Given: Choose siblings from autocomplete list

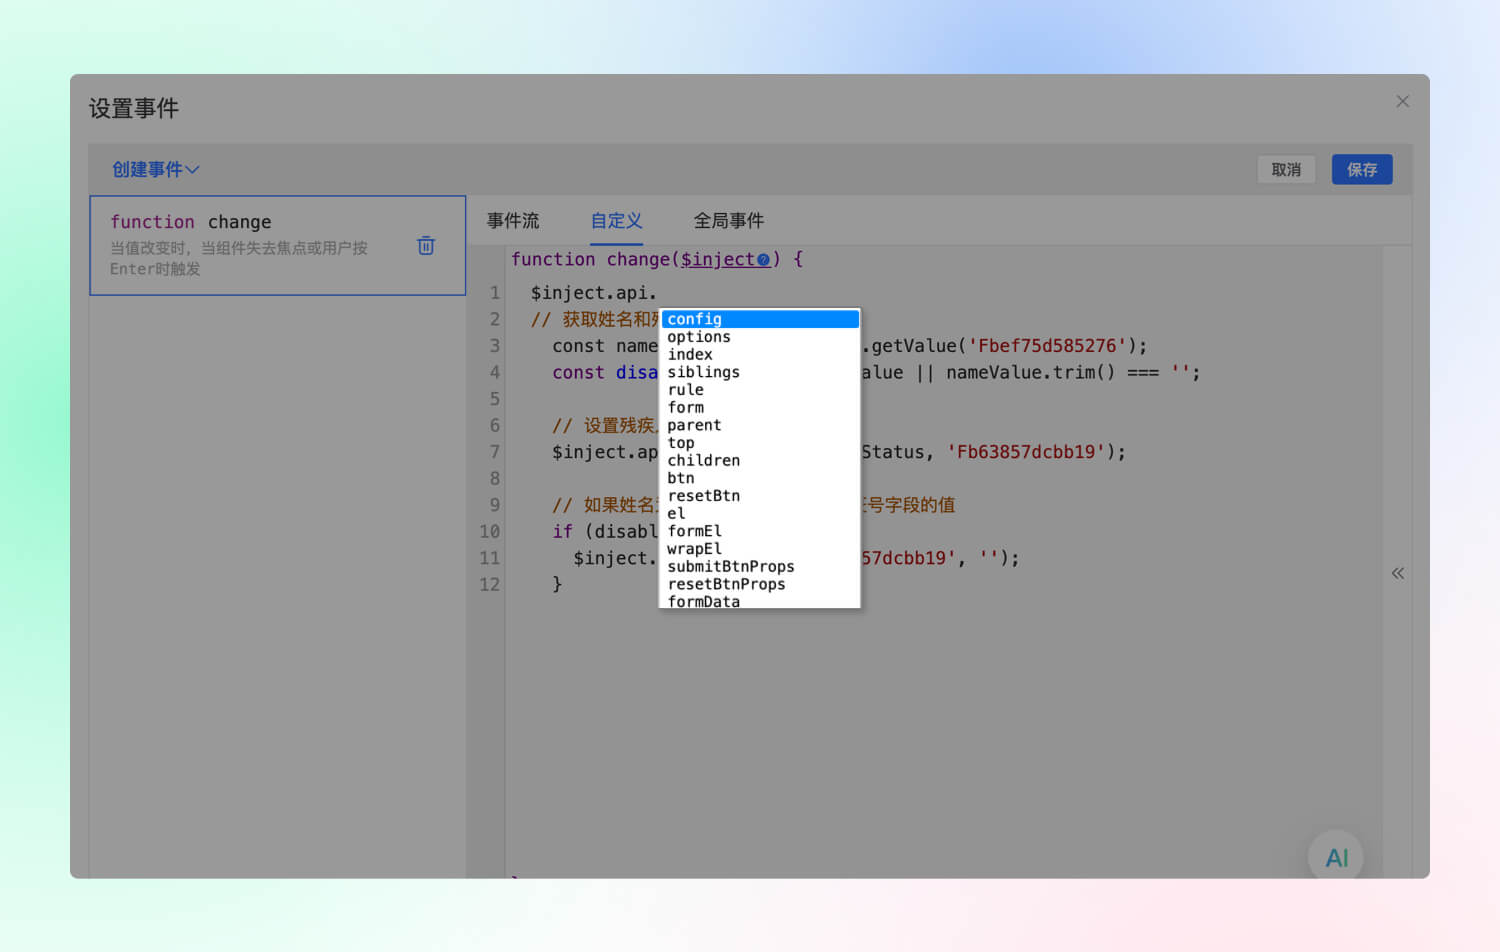Looking at the screenshot, I should [760, 372].
